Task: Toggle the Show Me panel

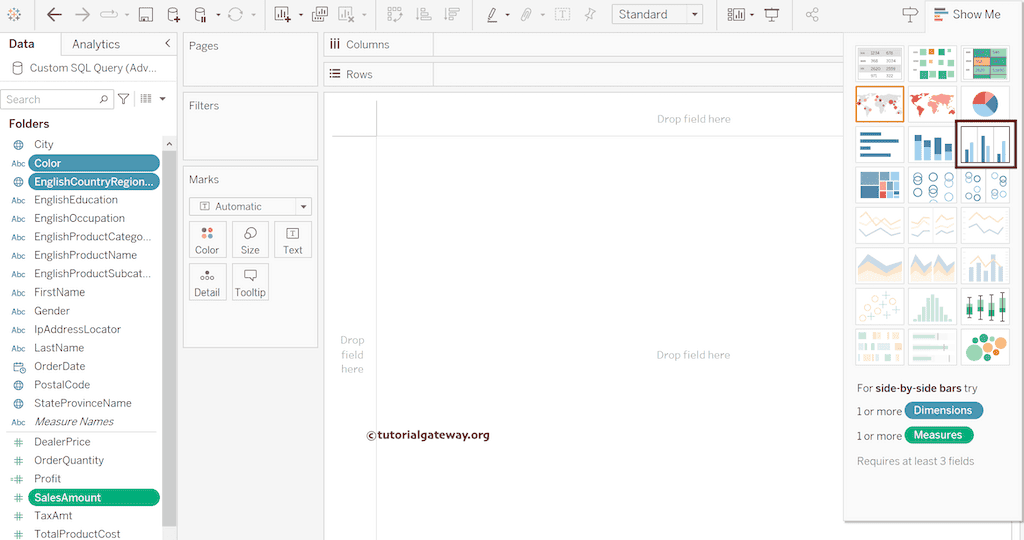Action: tap(964, 15)
